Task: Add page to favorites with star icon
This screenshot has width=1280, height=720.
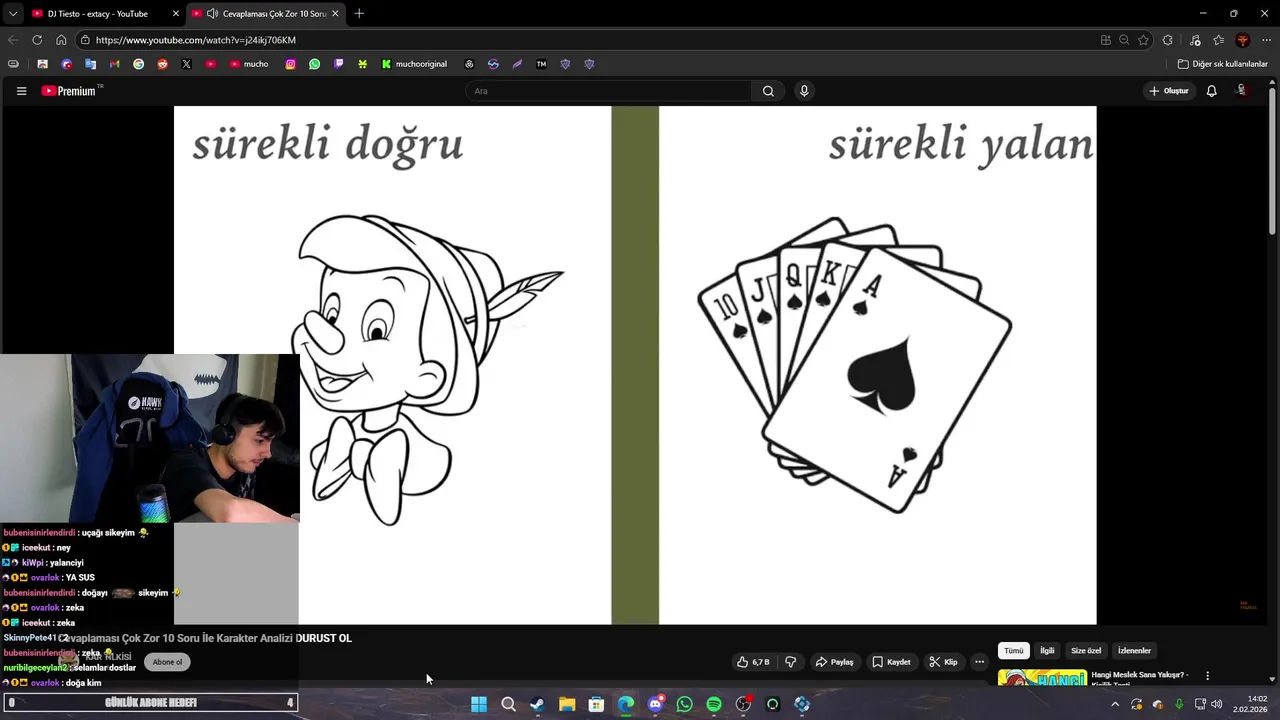Action: tap(1143, 40)
